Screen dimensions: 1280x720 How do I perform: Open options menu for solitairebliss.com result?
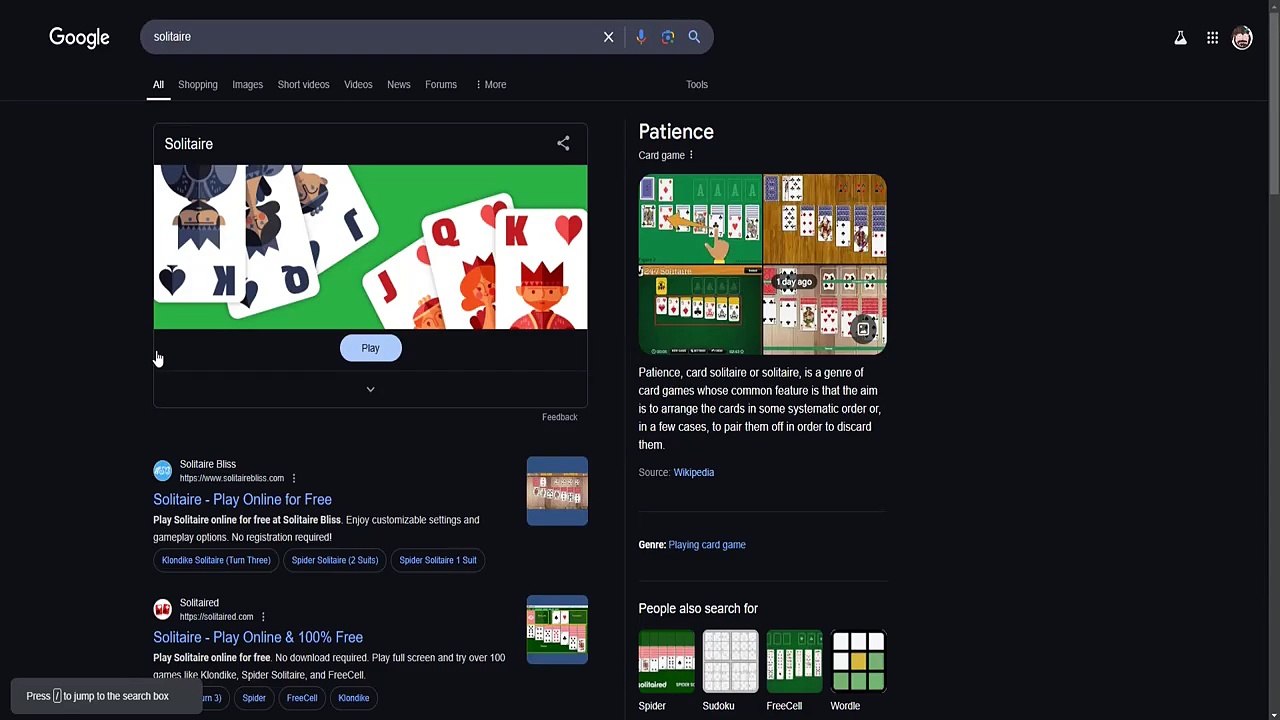click(x=293, y=478)
